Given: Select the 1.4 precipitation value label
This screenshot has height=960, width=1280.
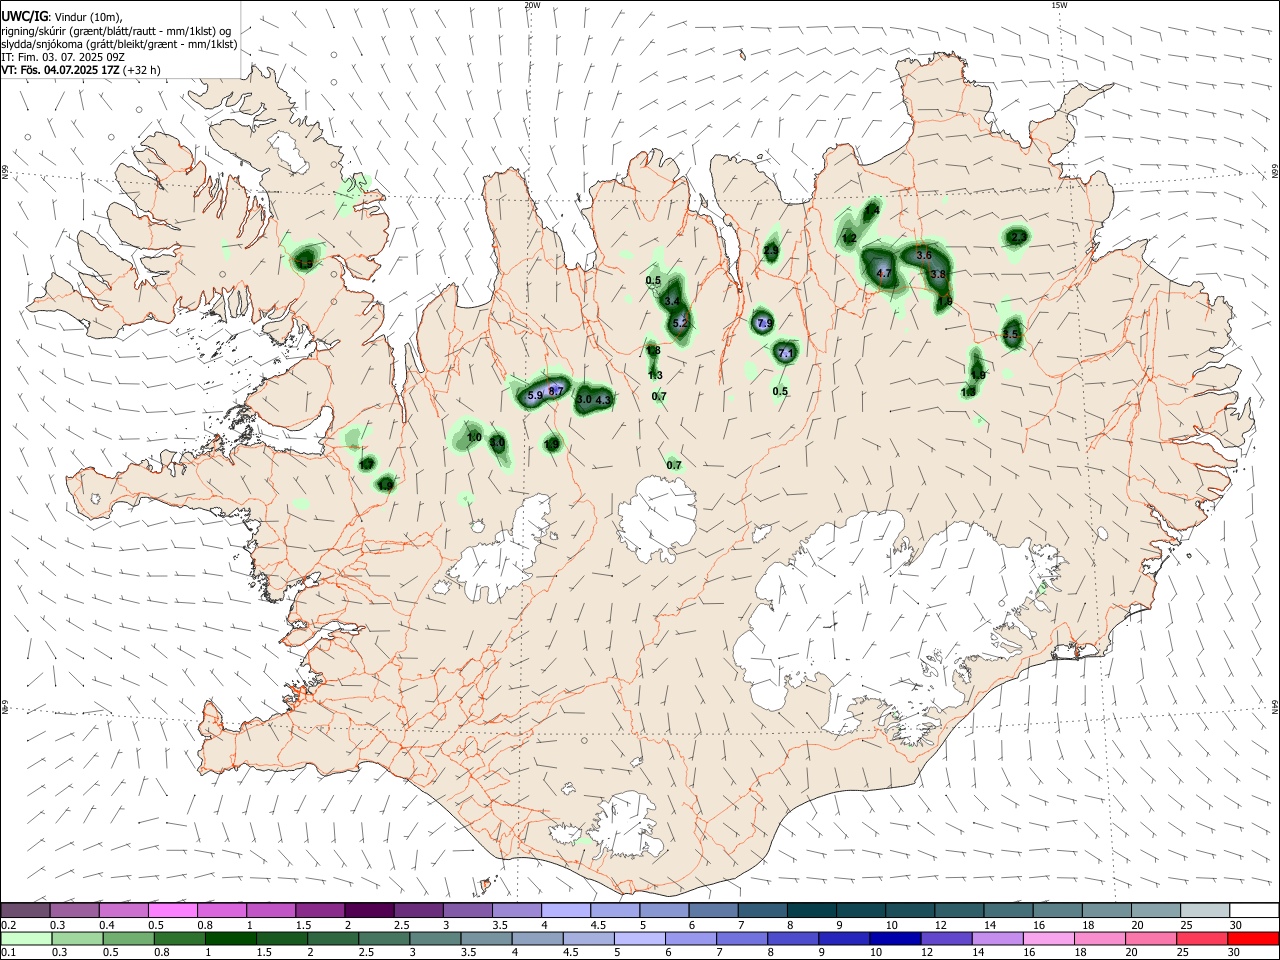Looking at the screenshot, I should tap(872, 211).
